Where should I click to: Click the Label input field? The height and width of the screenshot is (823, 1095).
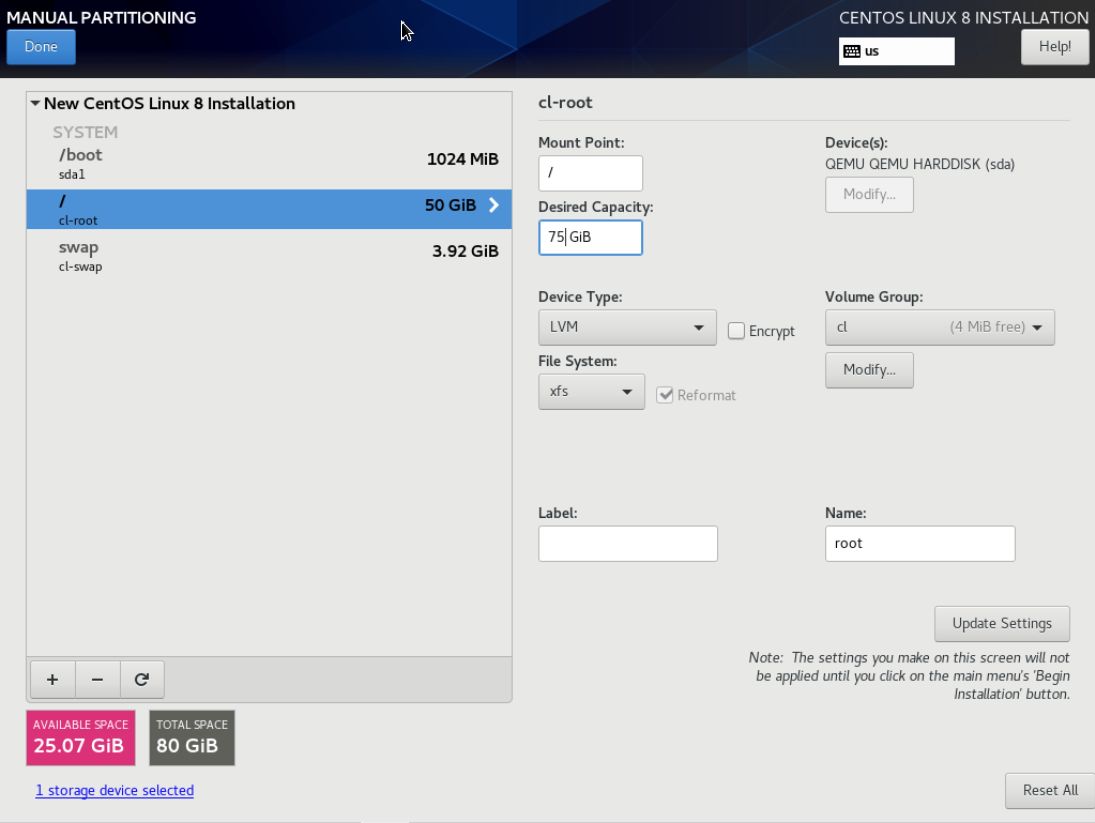(x=628, y=544)
